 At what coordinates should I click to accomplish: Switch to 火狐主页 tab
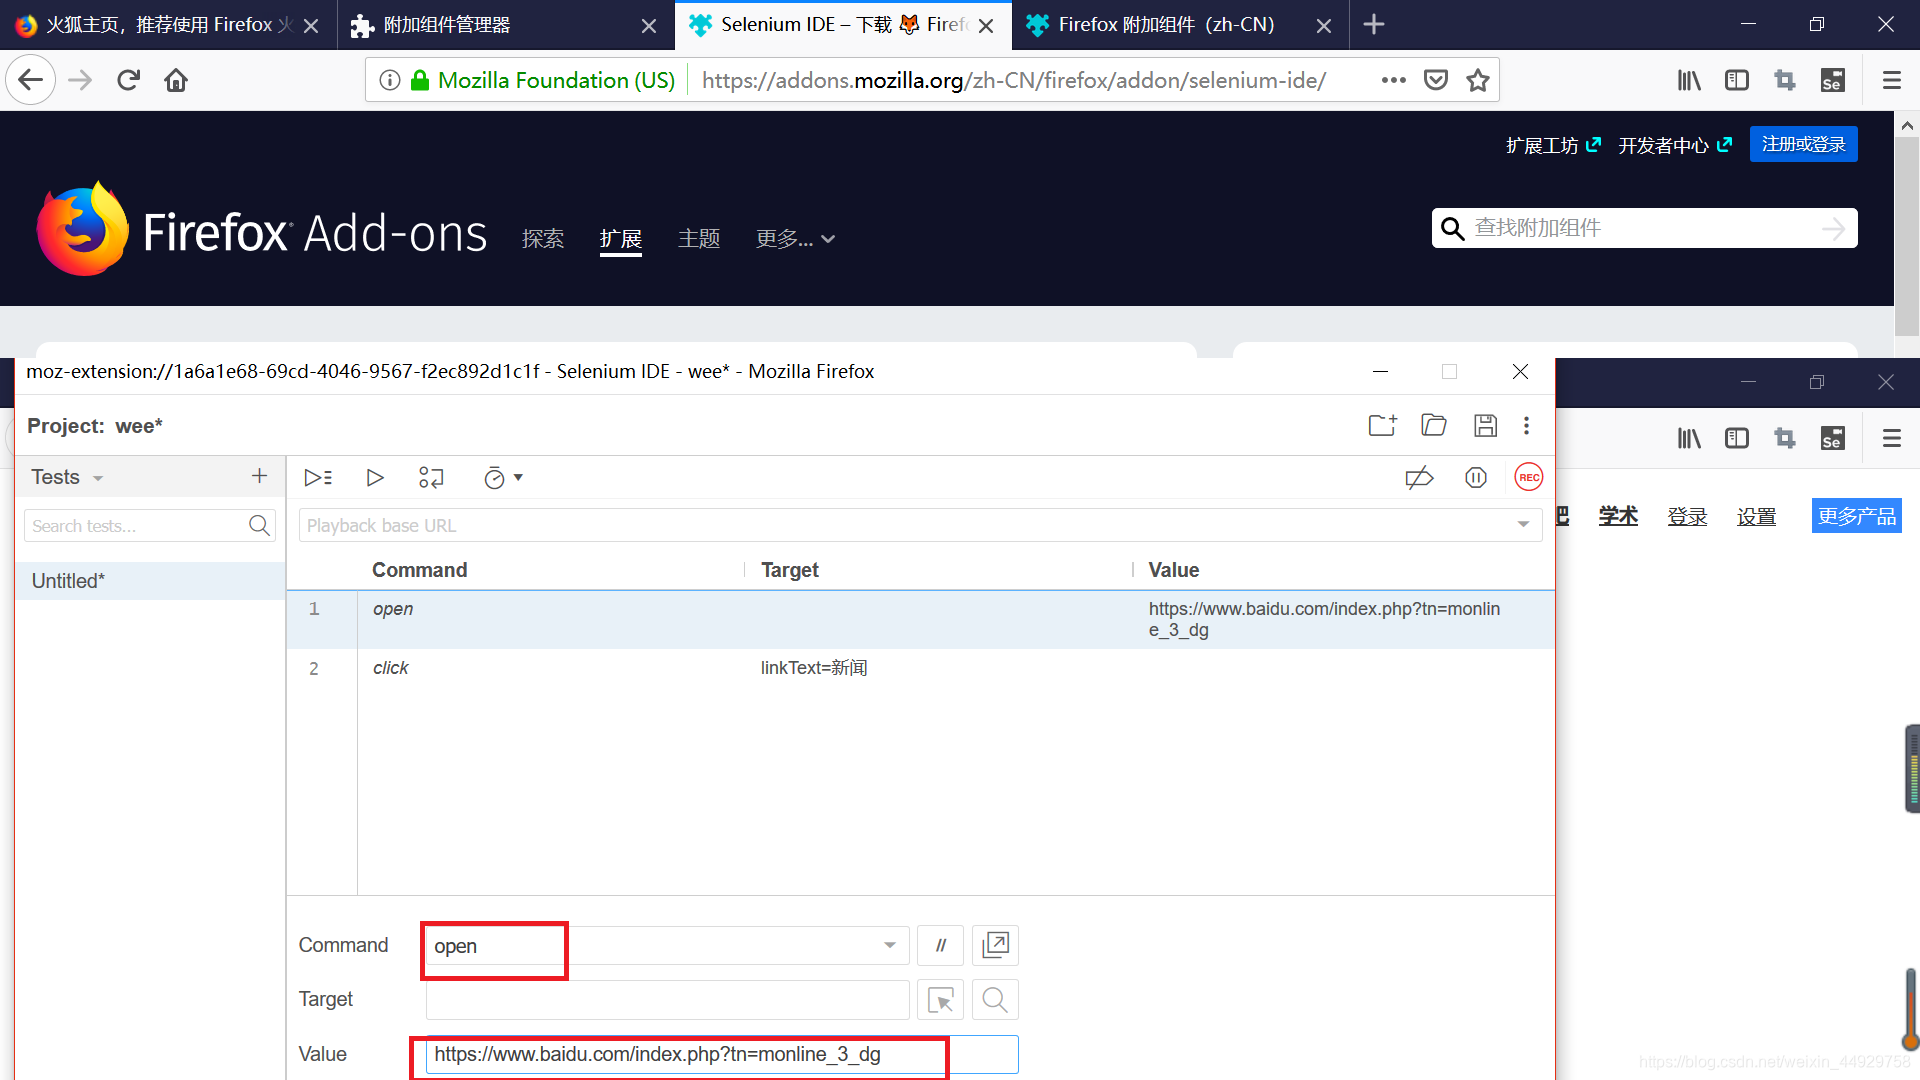coord(168,25)
